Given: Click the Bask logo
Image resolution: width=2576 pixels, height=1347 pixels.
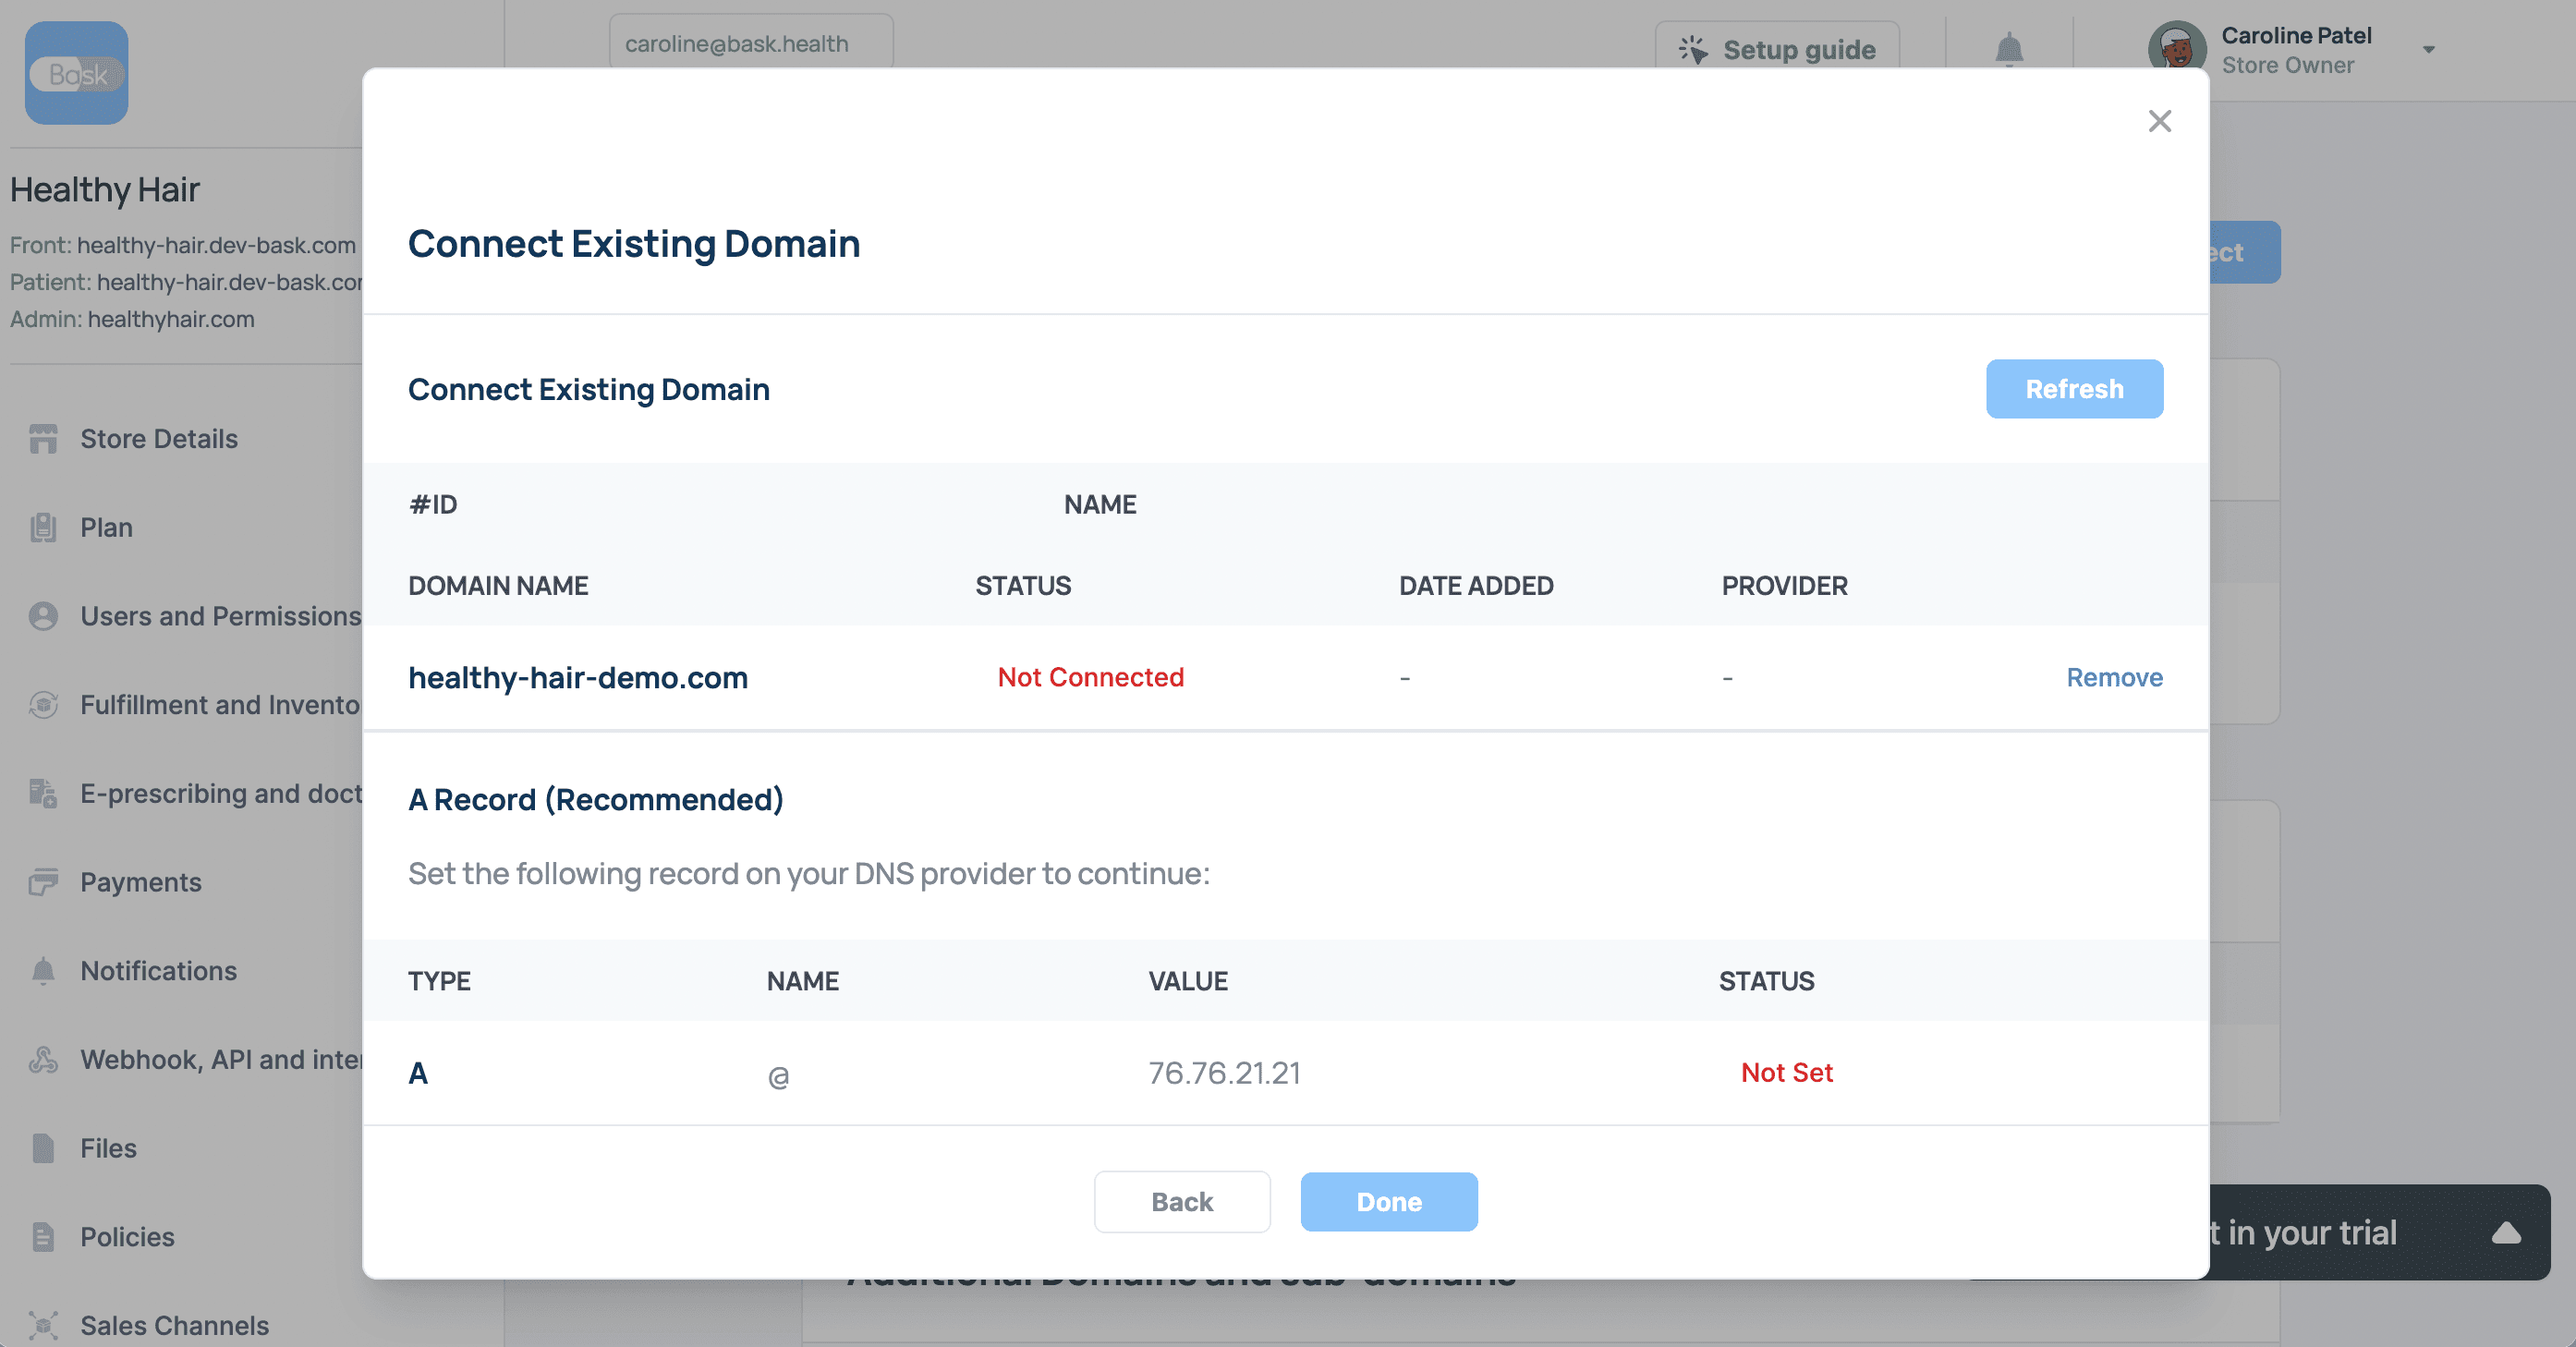Looking at the screenshot, I should [x=76, y=73].
